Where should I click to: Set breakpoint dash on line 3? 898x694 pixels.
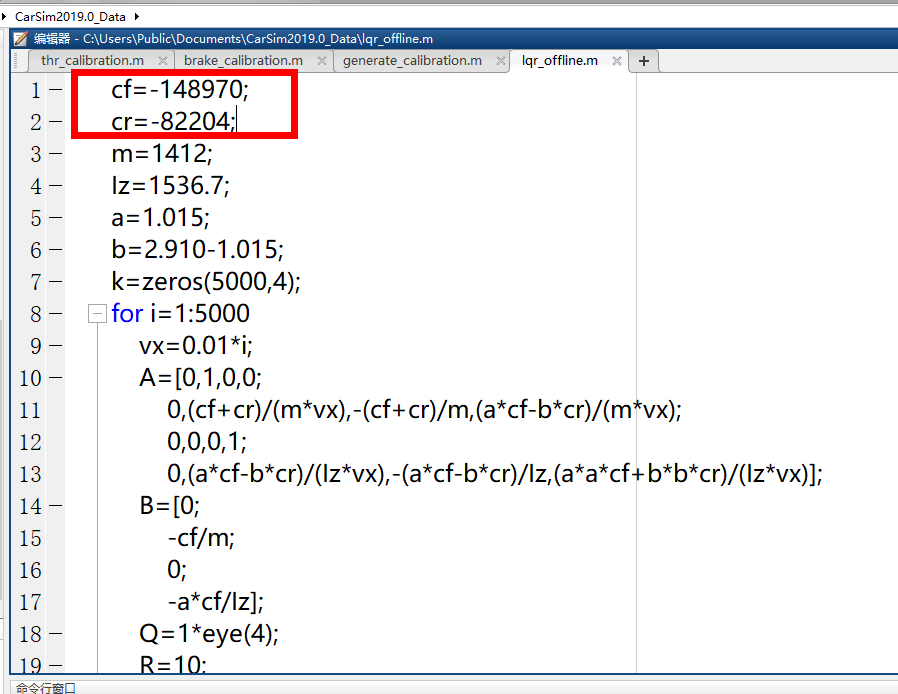[x=56, y=153]
